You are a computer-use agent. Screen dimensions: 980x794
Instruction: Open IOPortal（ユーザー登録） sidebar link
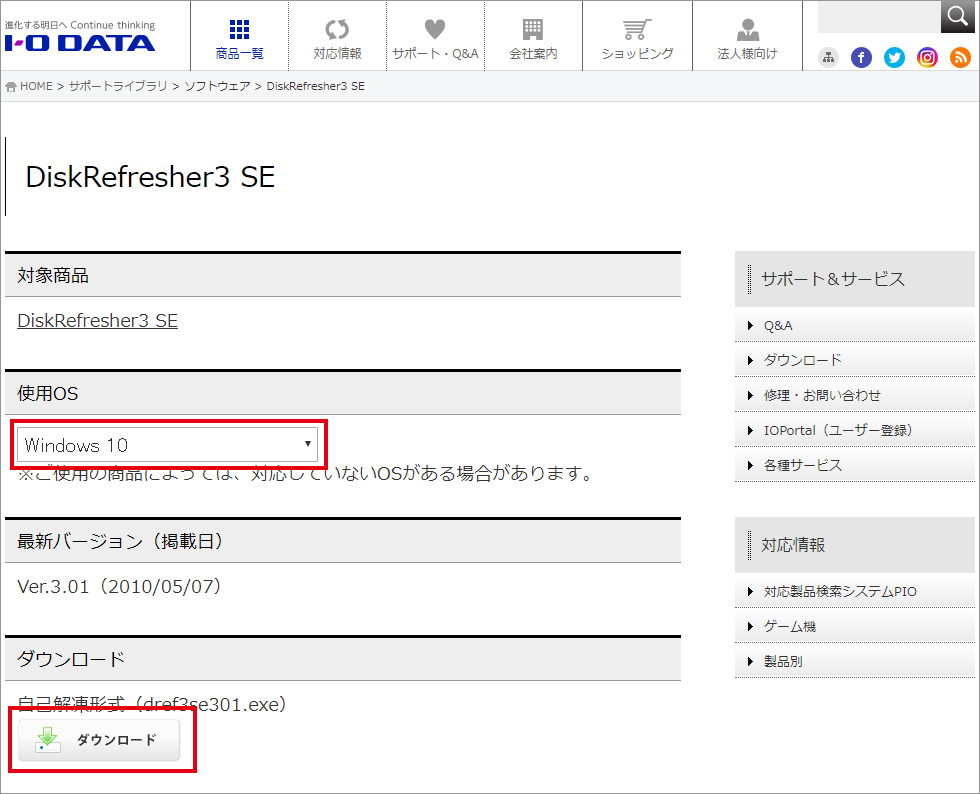[x=855, y=431]
